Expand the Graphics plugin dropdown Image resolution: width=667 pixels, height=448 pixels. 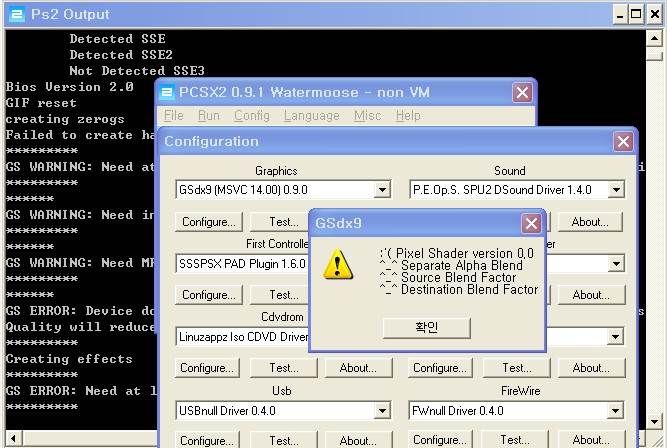tap(382, 190)
